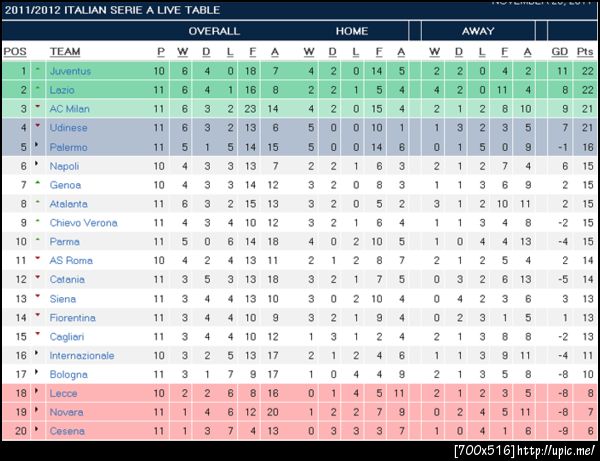Viewport: 600px width, 461px height.
Task: Click the black arrow next to Napoli
Action: coord(38,165)
